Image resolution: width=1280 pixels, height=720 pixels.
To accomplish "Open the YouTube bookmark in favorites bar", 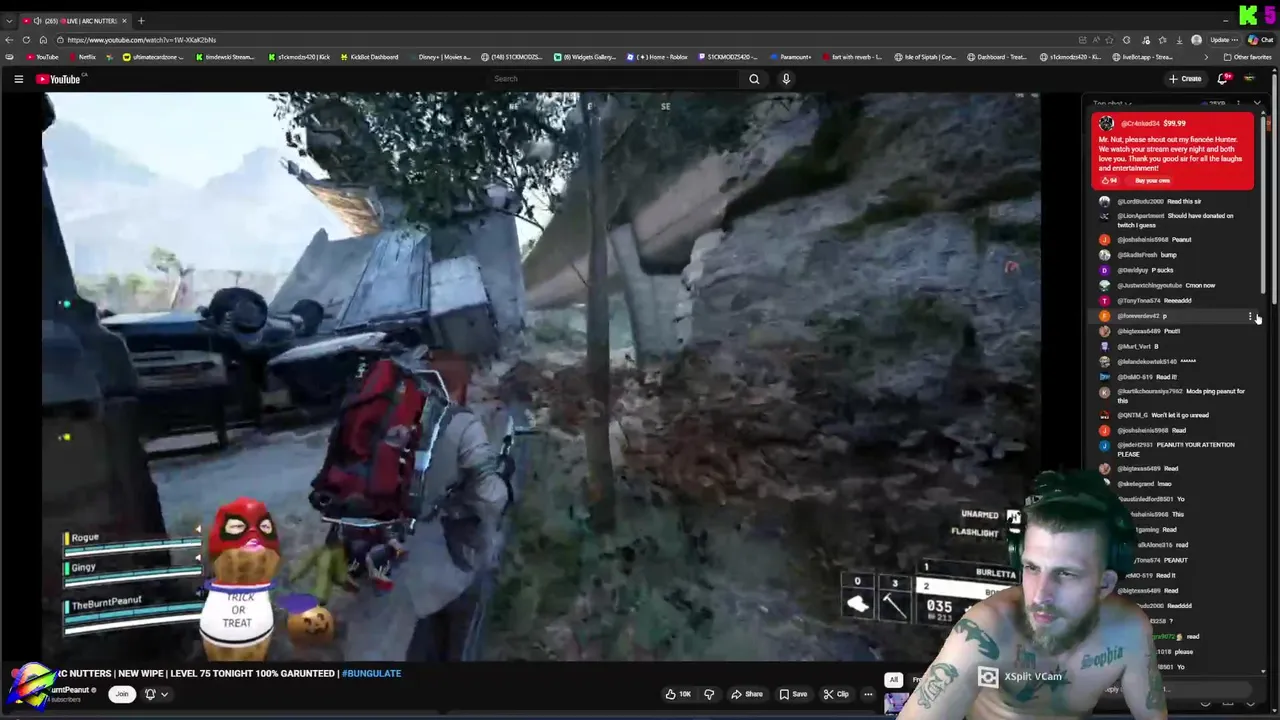I will pos(42,57).
